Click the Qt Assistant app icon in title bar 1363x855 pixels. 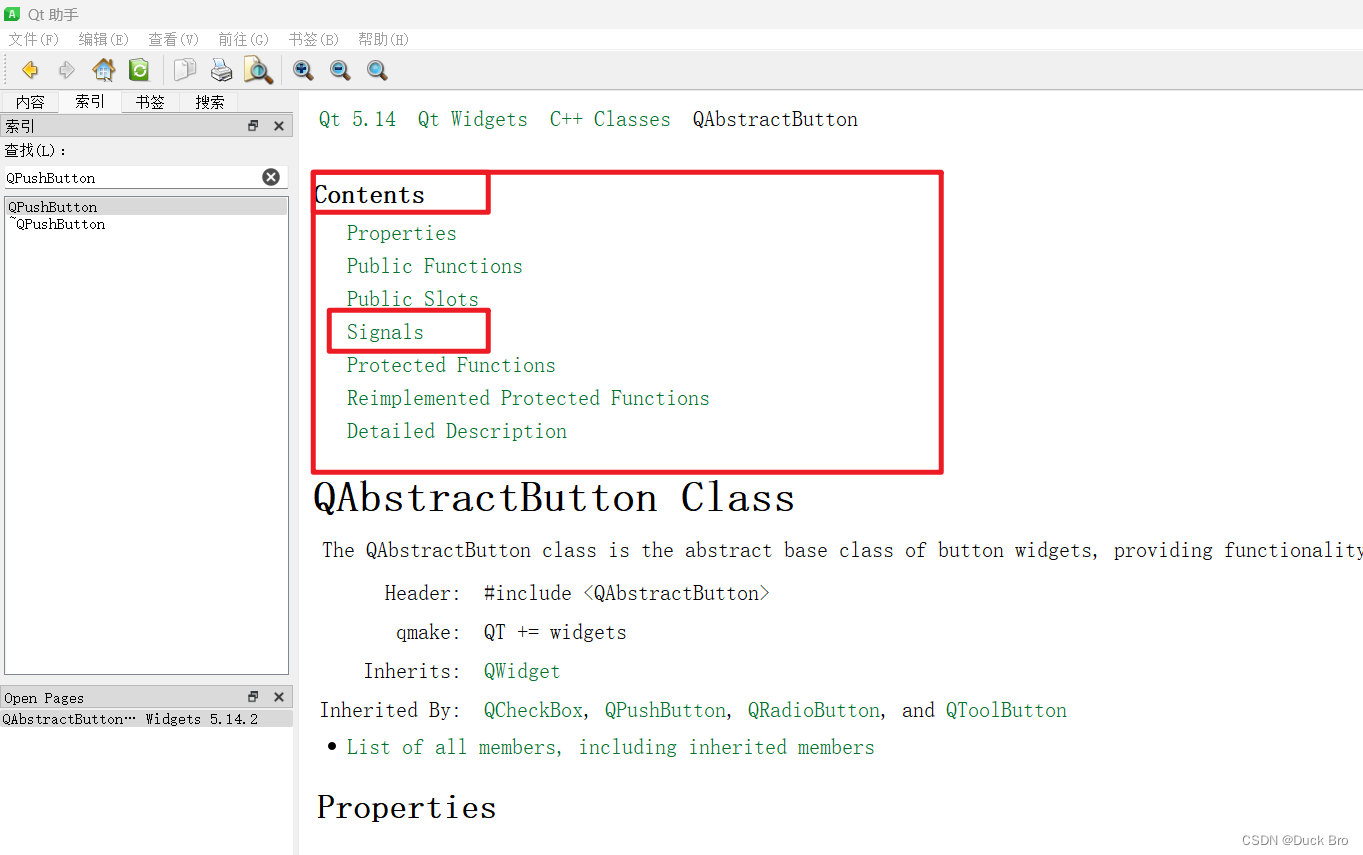coord(13,14)
